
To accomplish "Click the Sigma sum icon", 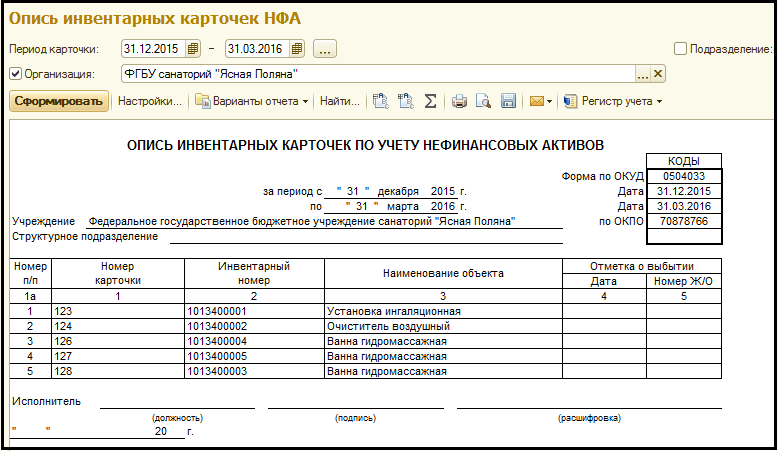I will pos(431,101).
